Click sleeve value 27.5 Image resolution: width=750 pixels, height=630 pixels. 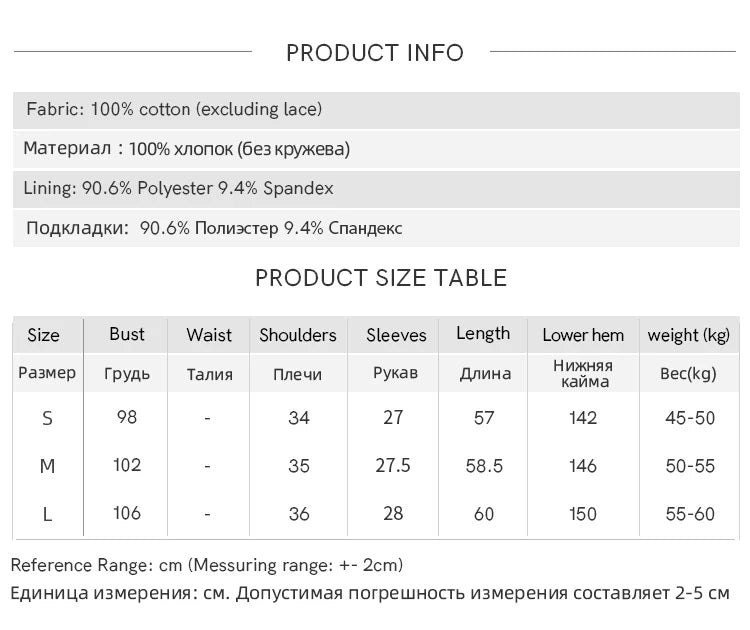(x=393, y=465)
